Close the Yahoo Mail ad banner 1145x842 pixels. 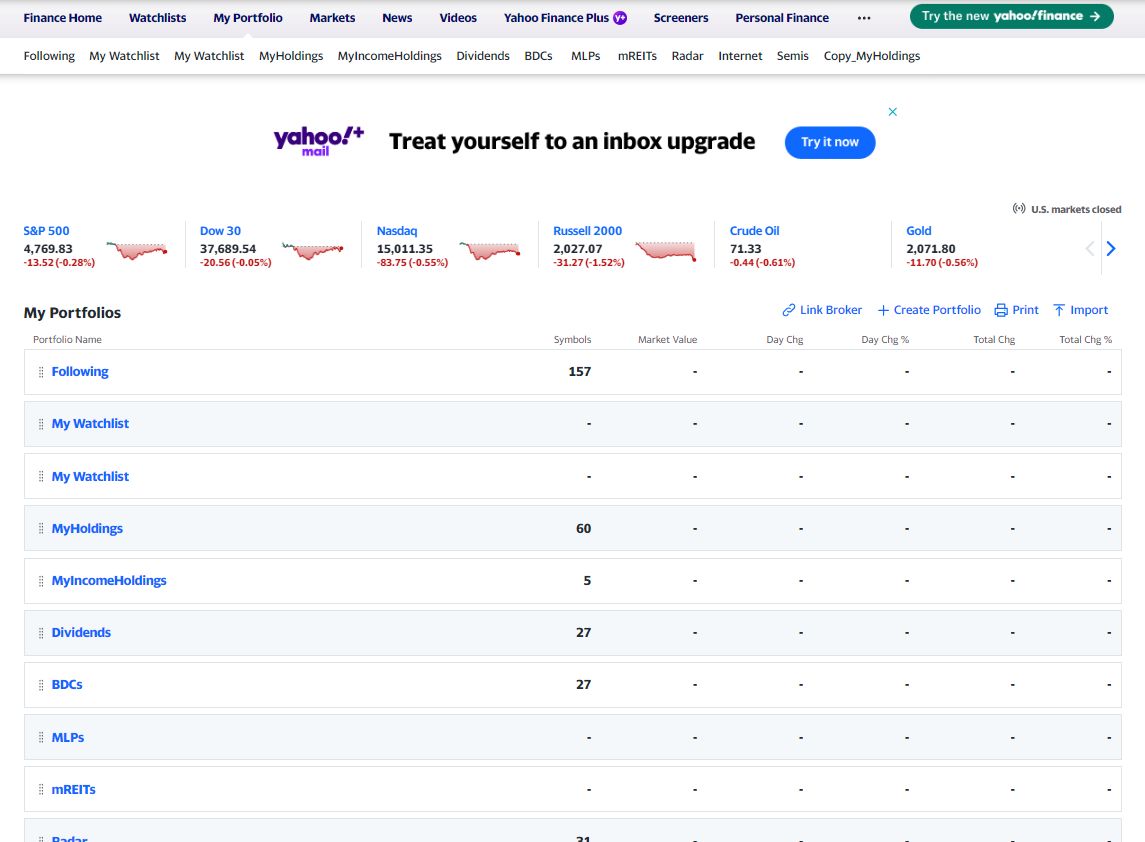(x=893, y=112)
